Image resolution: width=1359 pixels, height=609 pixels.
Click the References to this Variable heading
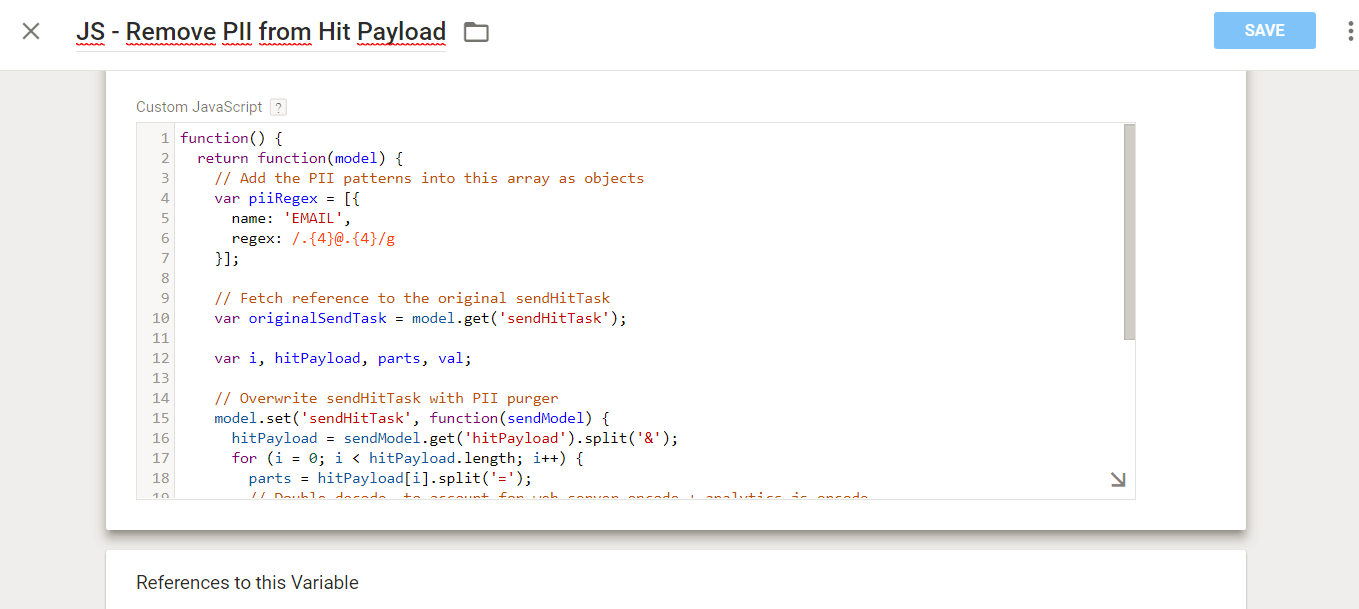pyautogui.click(x=247, y=582)
